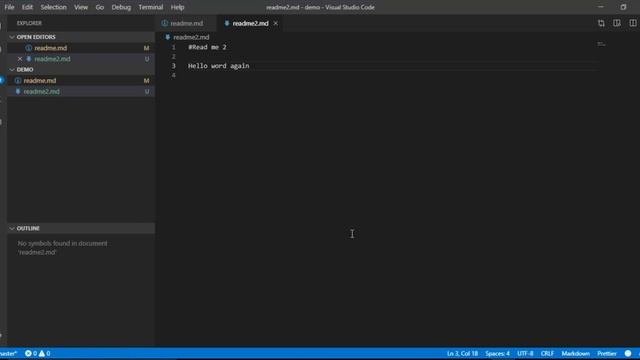Image resolution: width=640 pixels, height=360 pixels.
Task: Click the feedback smiley icon
Action: 628,353
